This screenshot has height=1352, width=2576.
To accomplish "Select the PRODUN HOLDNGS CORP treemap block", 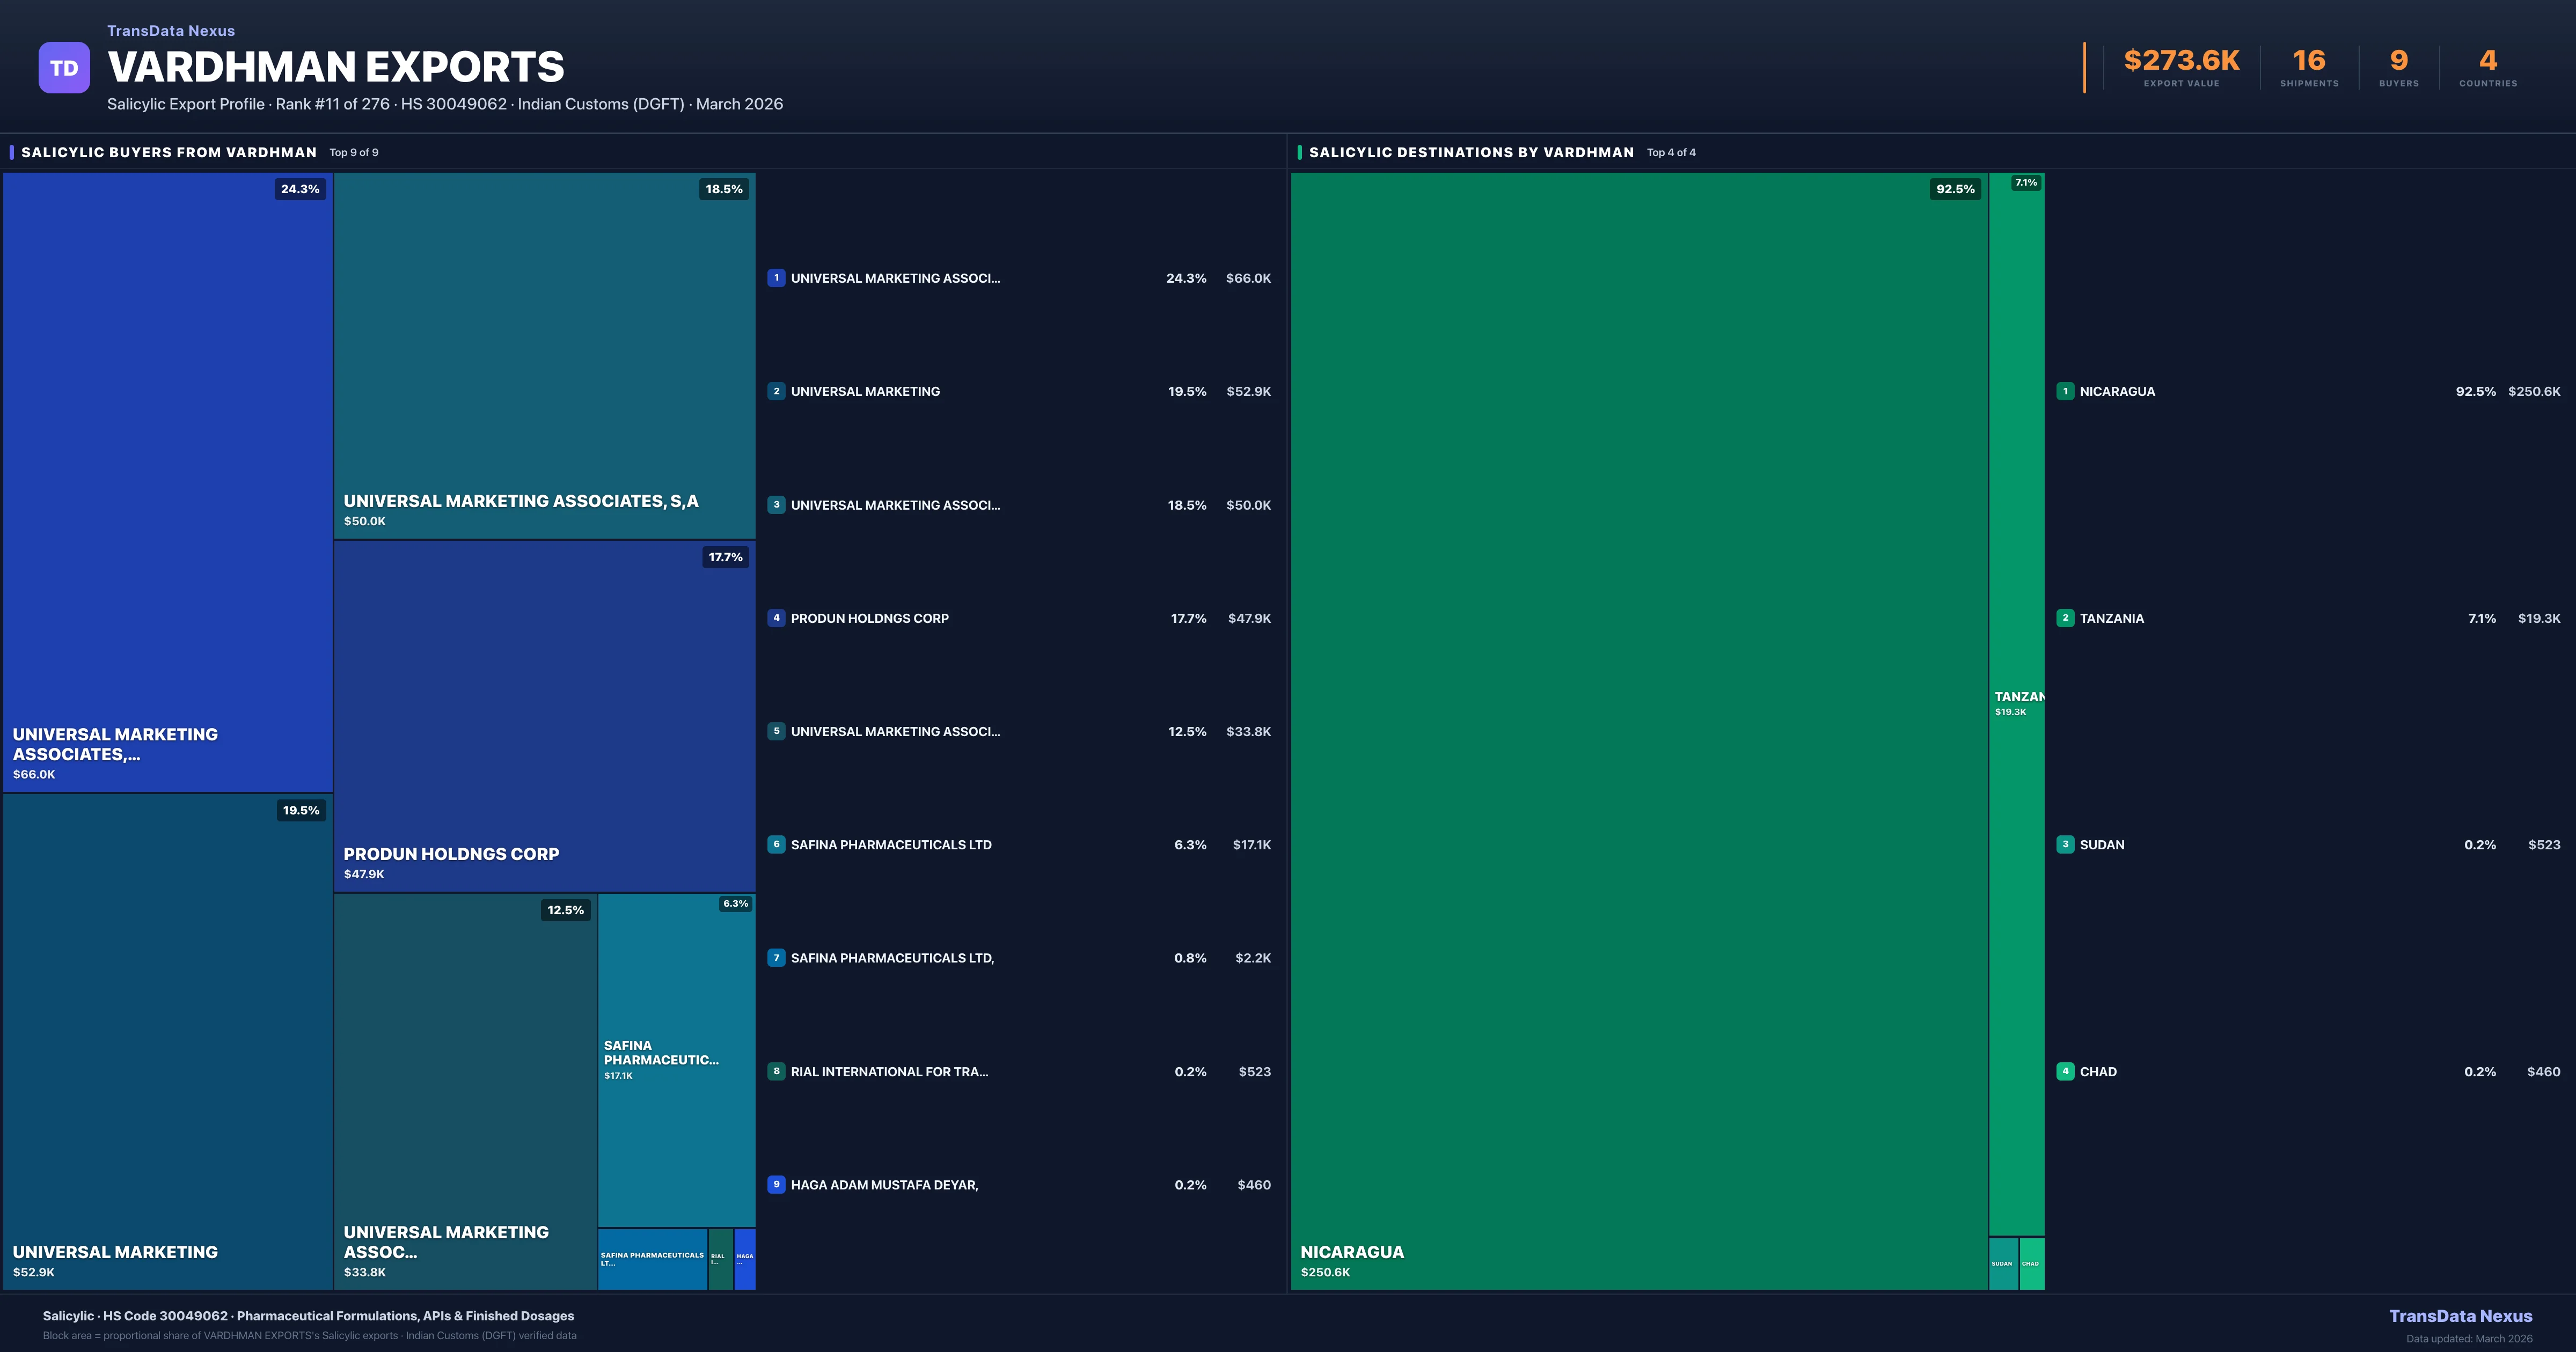I will pyautogui.click(x=544, y=715).
